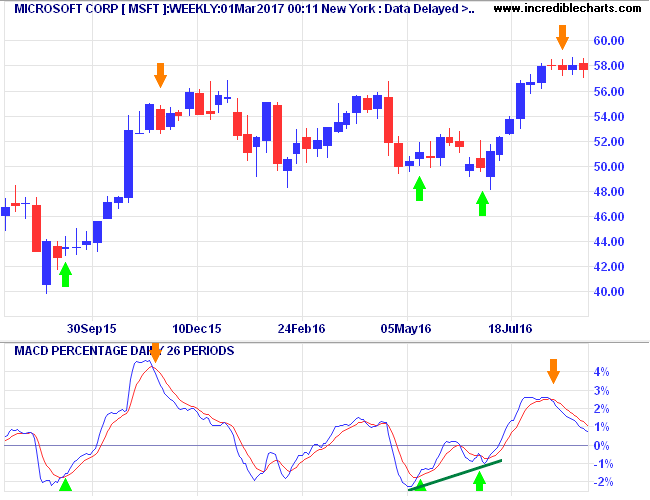650x500 pixels.
Task: Select the 24Feb16 date label
Action: point(301,329)
